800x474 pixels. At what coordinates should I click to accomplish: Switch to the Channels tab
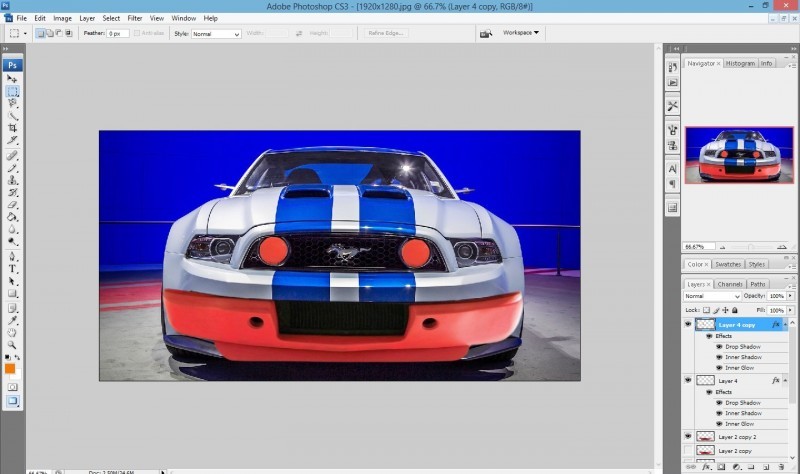(730, 284)
